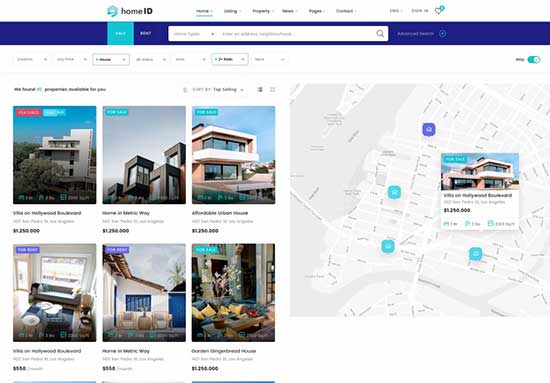Open the Contact menu
This screenshot has width=550, height=383.
pos(346,11)
